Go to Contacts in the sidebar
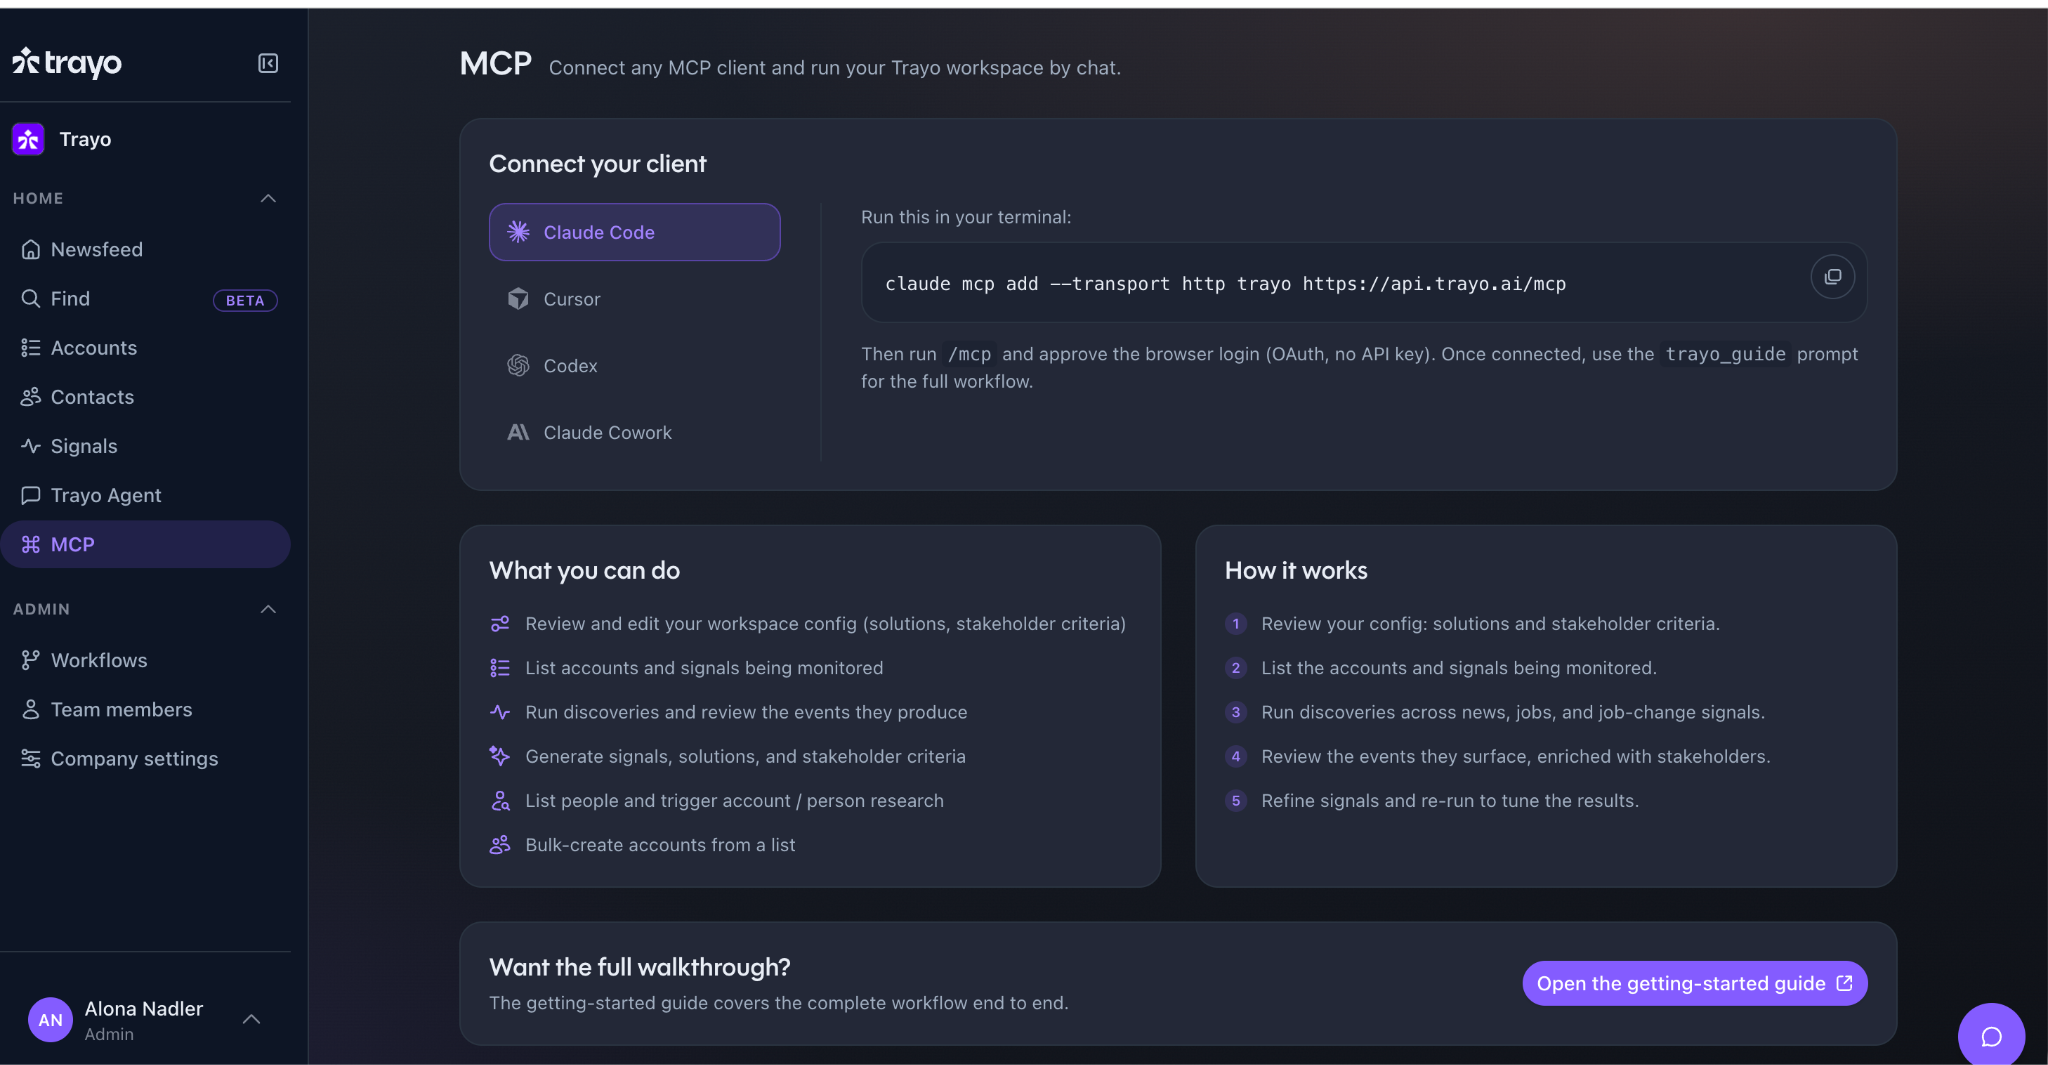2048x1065 pixels. [145, 396]
